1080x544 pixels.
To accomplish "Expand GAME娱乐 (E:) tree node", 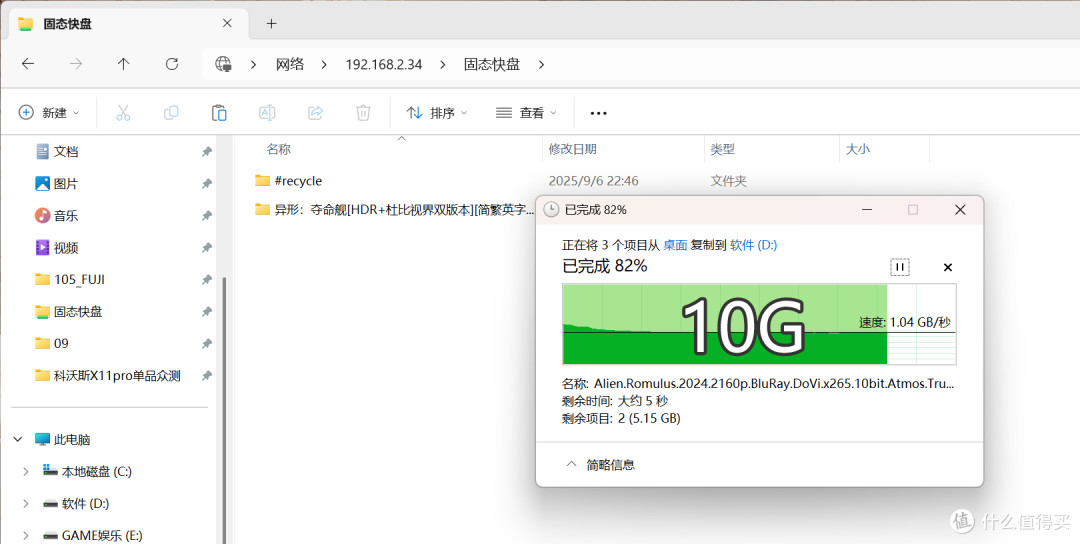I will (25, 535).
